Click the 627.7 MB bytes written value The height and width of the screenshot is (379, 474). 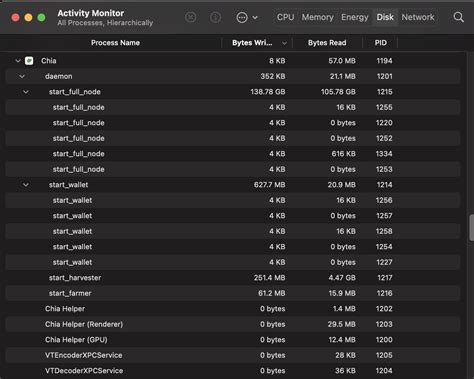pos(269,185)
